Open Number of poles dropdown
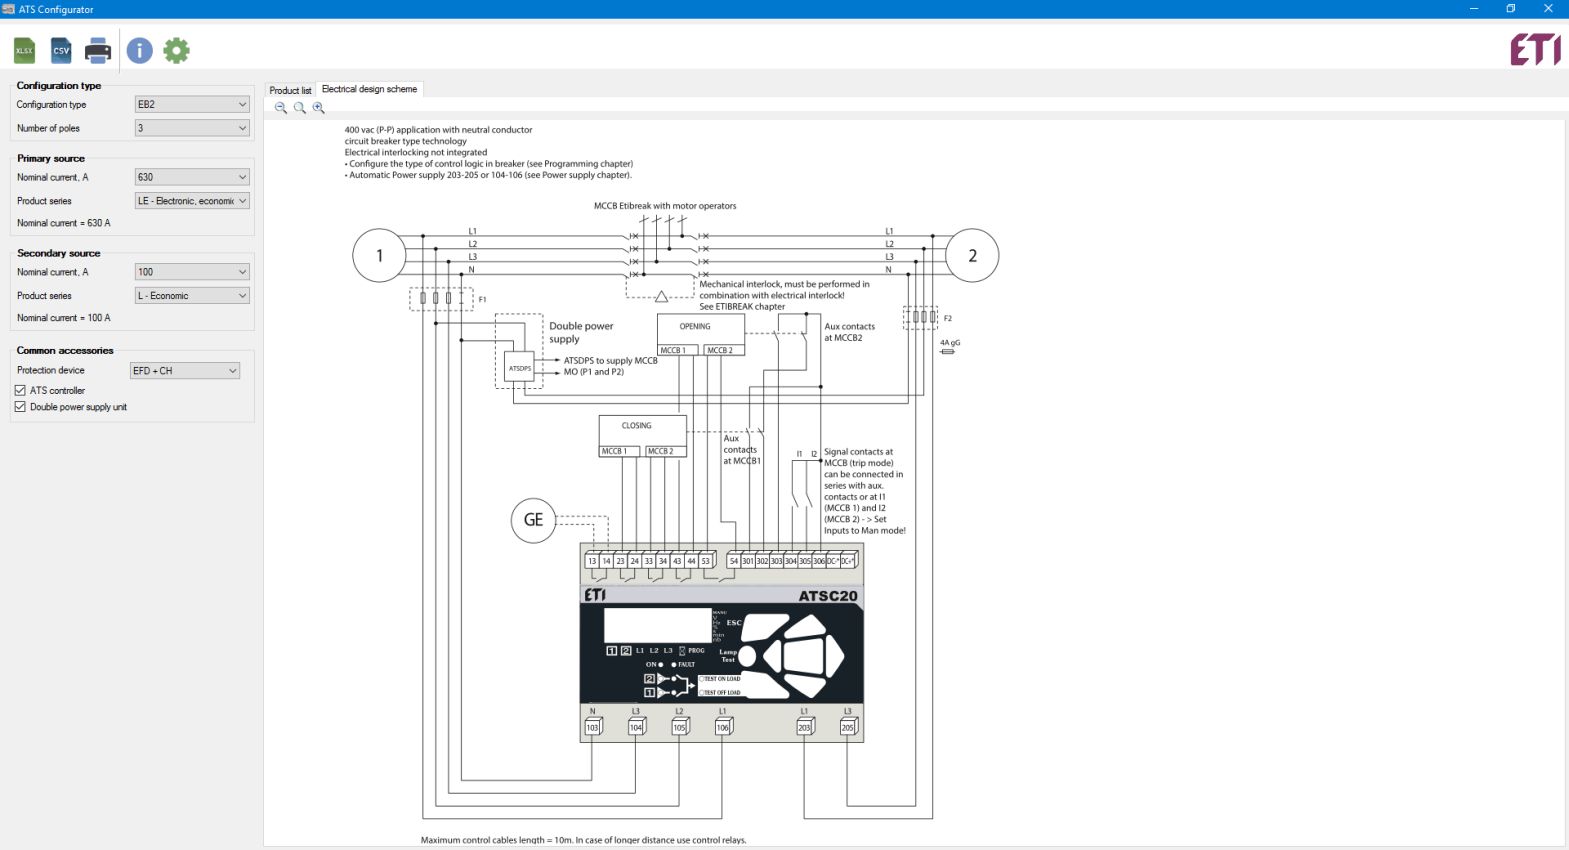This screenshot has width=1569, height=850. pos(192,128)
